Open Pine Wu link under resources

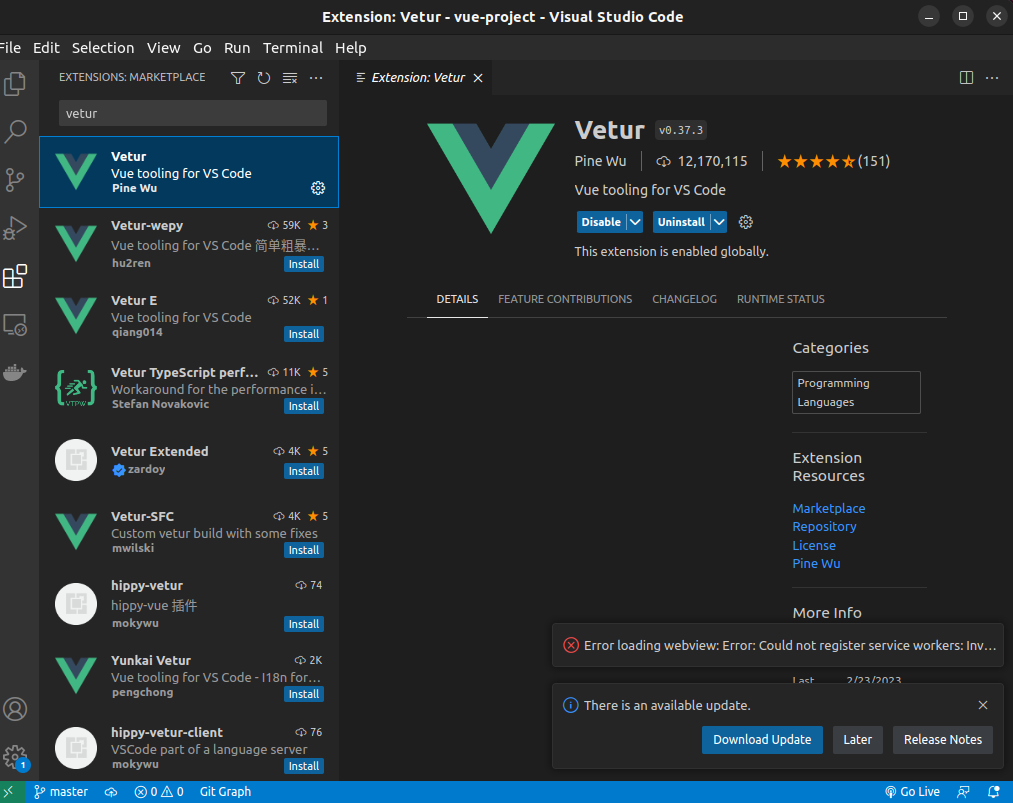pyautogui.click(x=817, y=563)
